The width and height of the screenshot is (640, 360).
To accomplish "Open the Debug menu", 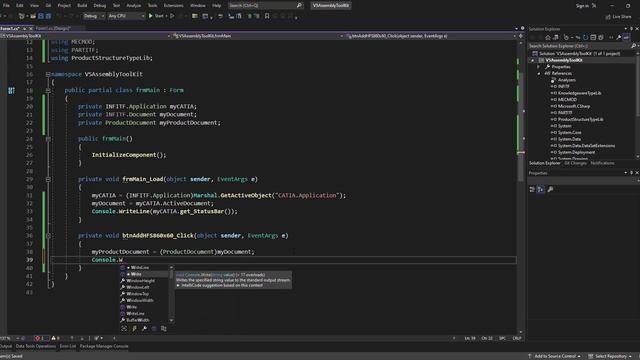I will (x=100, y=6).
